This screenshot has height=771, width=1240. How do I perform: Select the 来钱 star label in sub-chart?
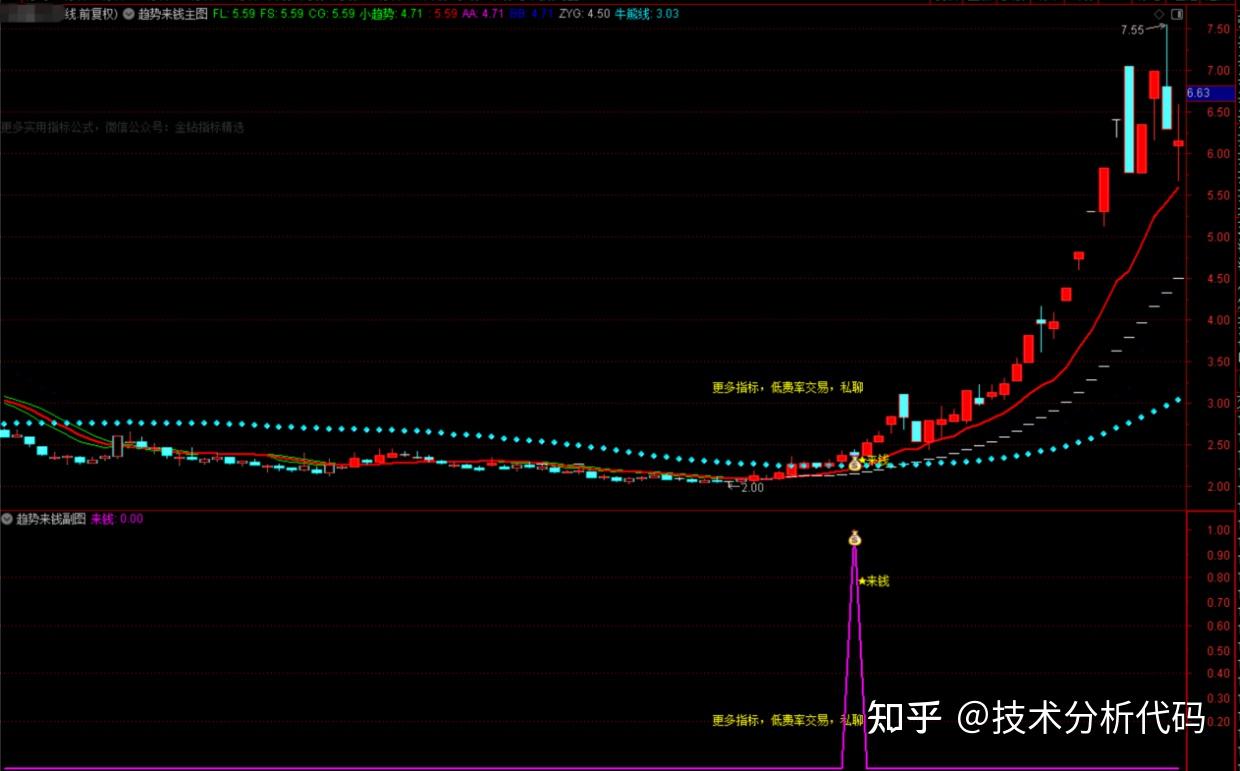[x=873, y=581]
